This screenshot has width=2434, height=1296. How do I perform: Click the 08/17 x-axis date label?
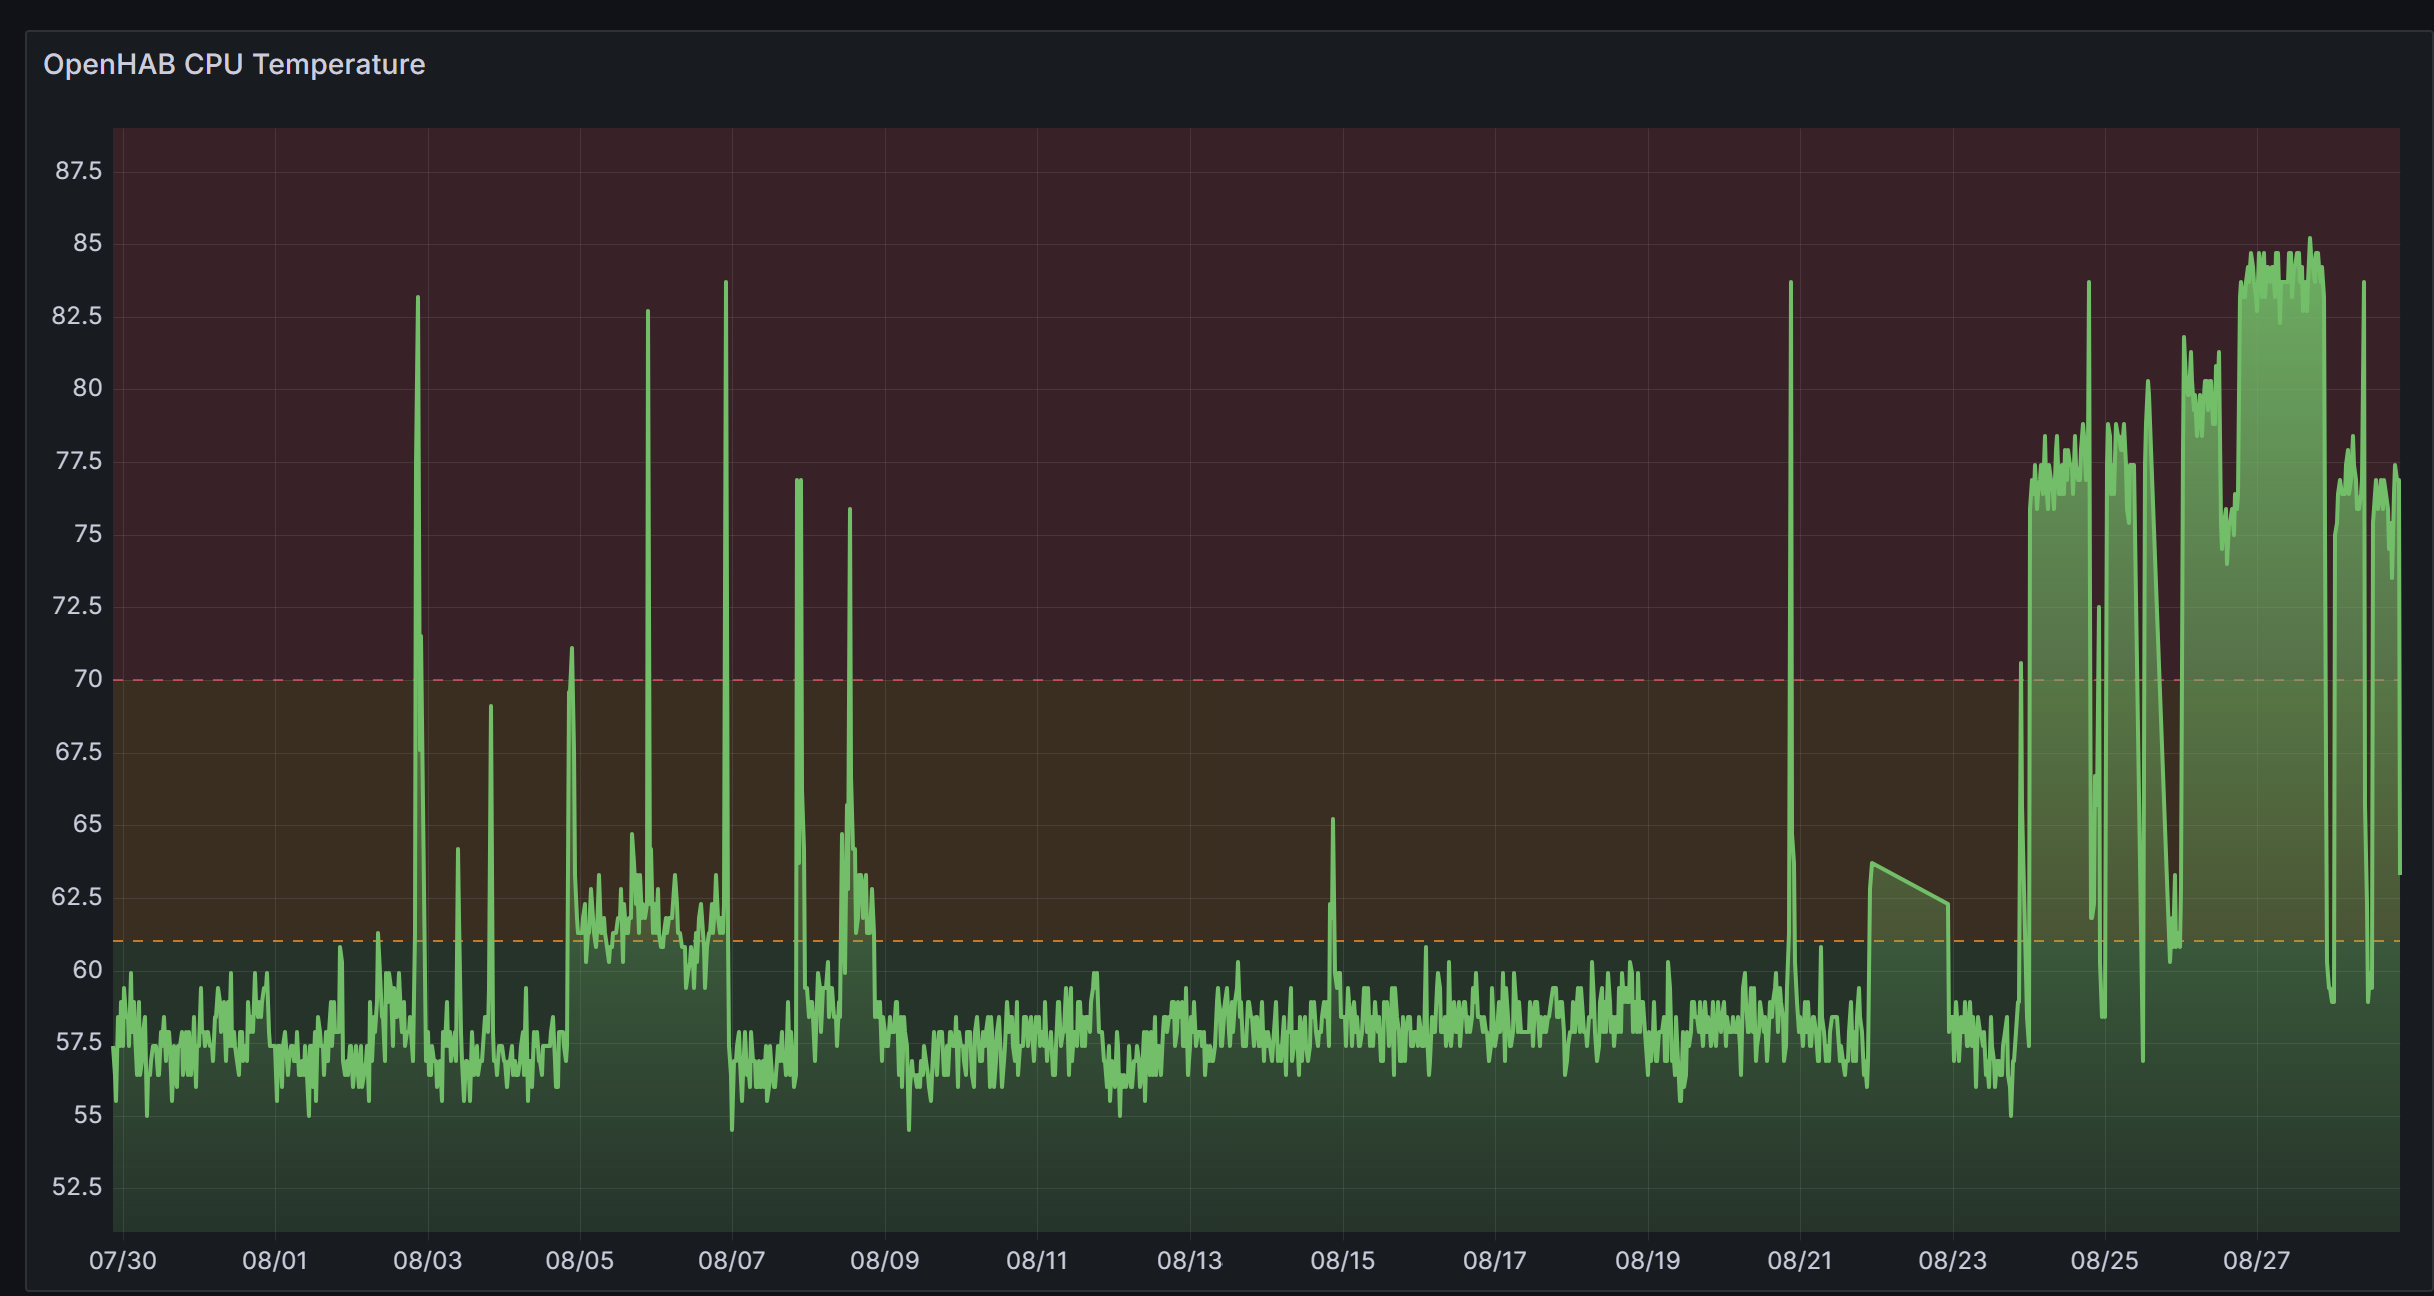click(1494, 1260)
